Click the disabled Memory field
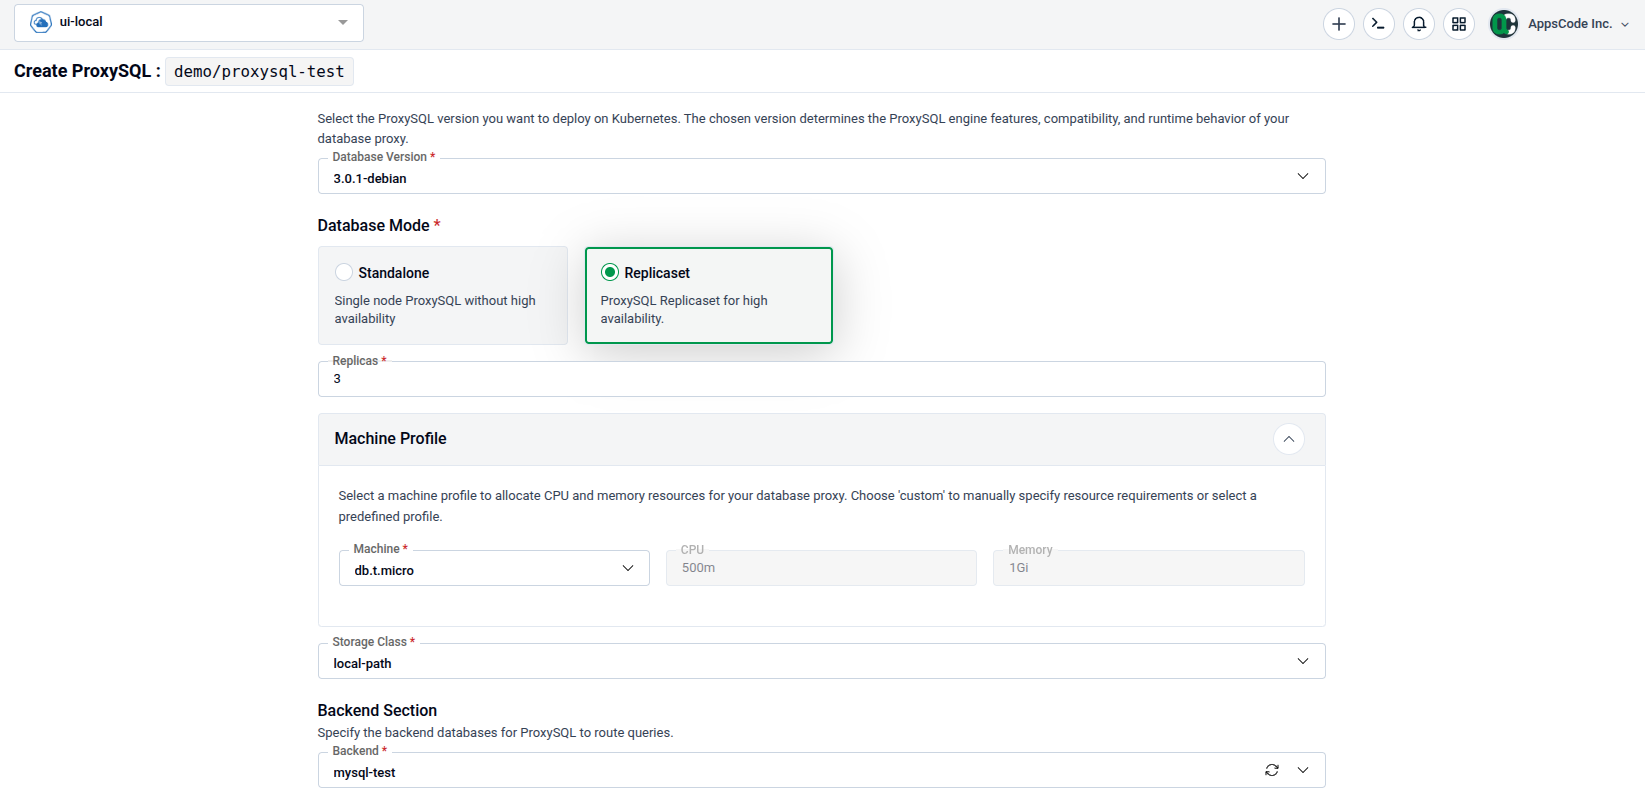 (x=1149, y=568)
